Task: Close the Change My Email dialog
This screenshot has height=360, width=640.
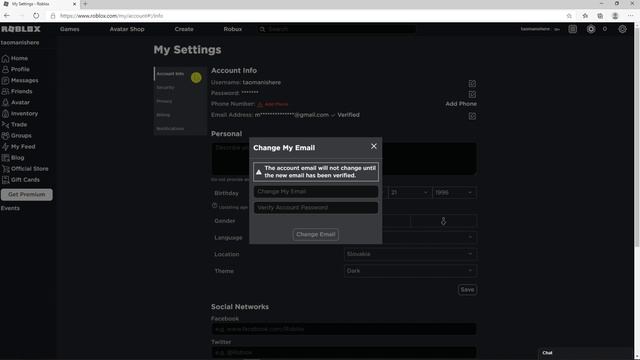Action: (373, 146)
